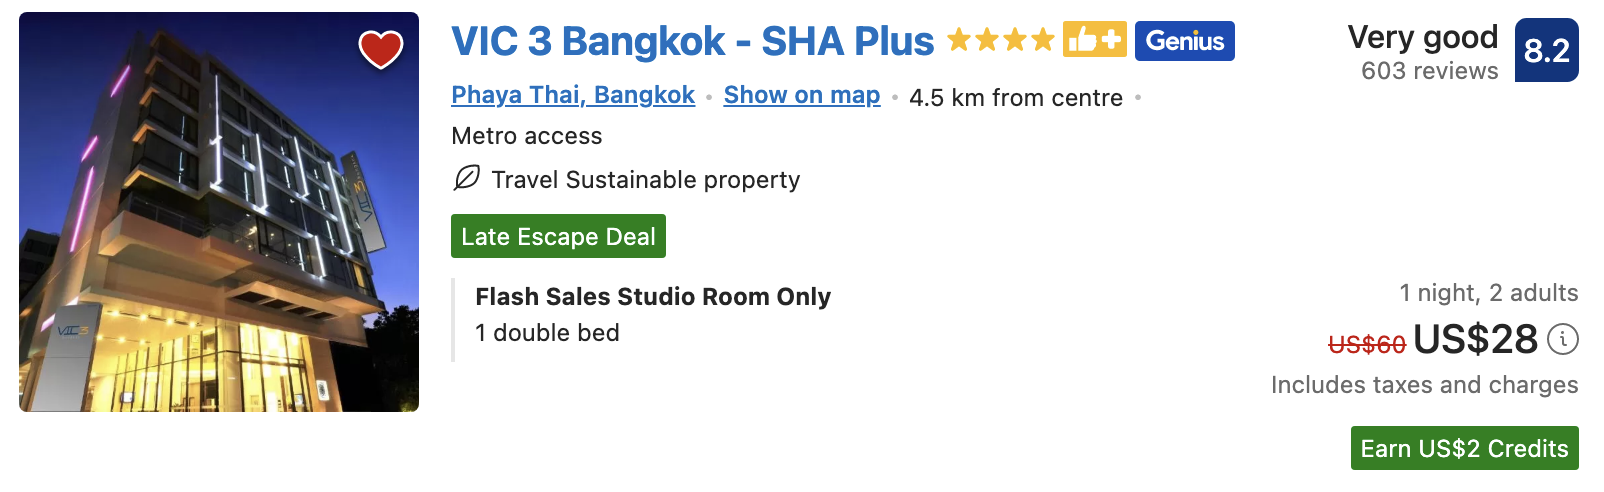1604x492 pixels.
Task: Click the Metro access label
Action: click(527, 136)
